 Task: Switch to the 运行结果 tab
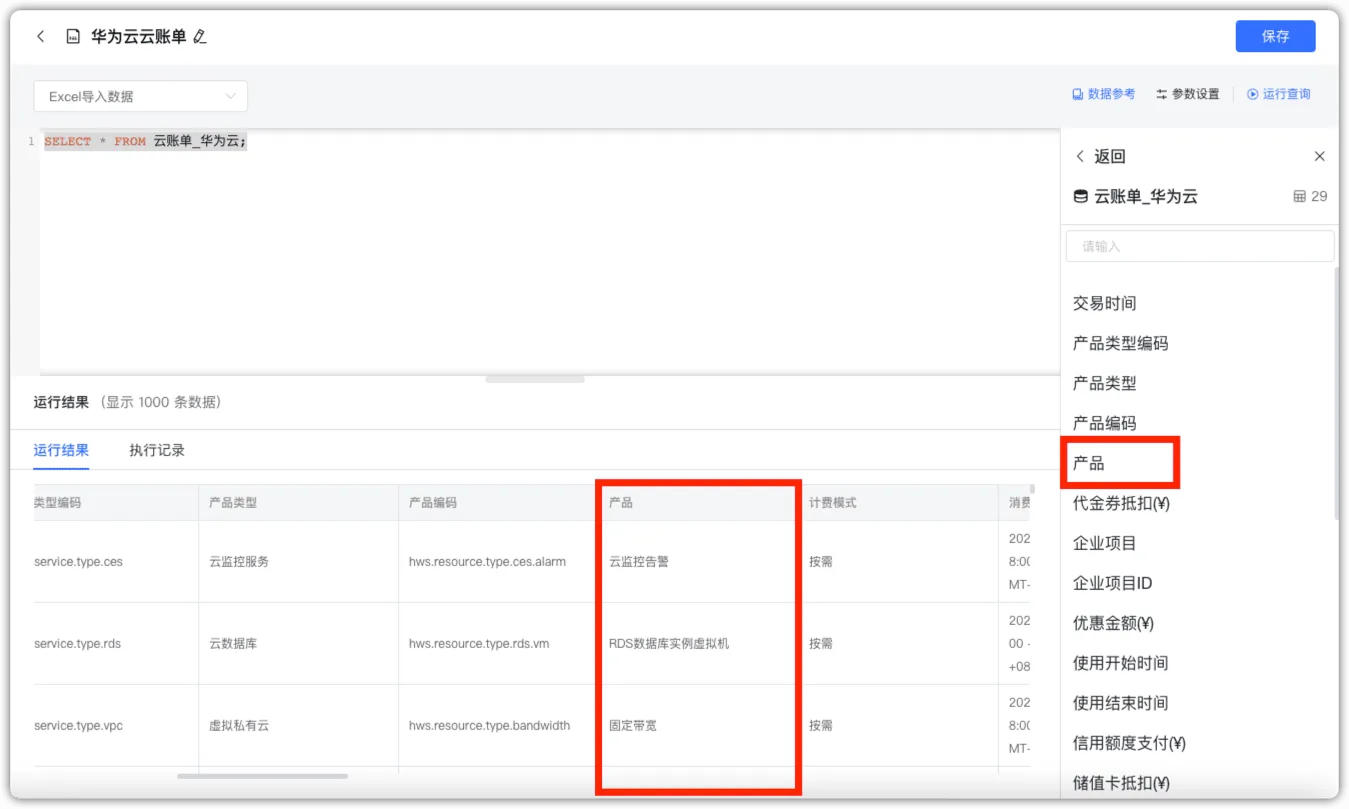tap(61, 450)
